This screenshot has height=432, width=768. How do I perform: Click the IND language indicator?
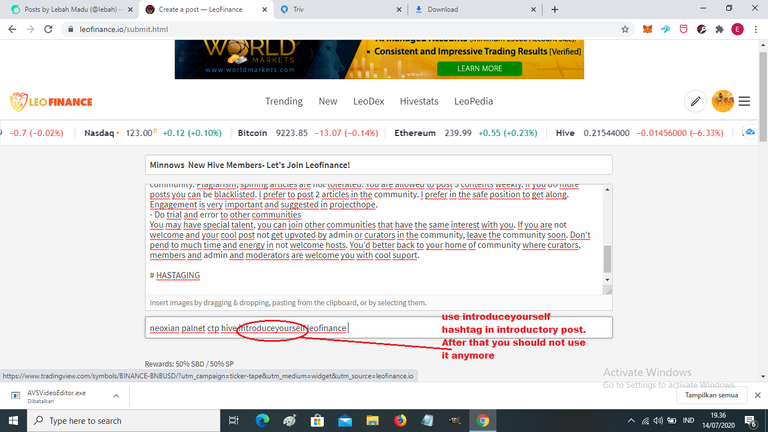coord(688,421)
